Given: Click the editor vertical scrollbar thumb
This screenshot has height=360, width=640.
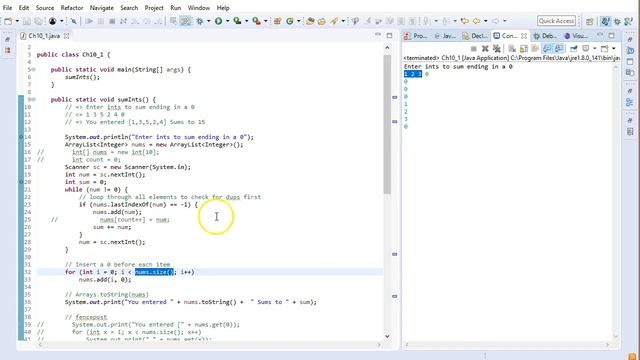Looking at the screenshot, I should tap(387, 124).
